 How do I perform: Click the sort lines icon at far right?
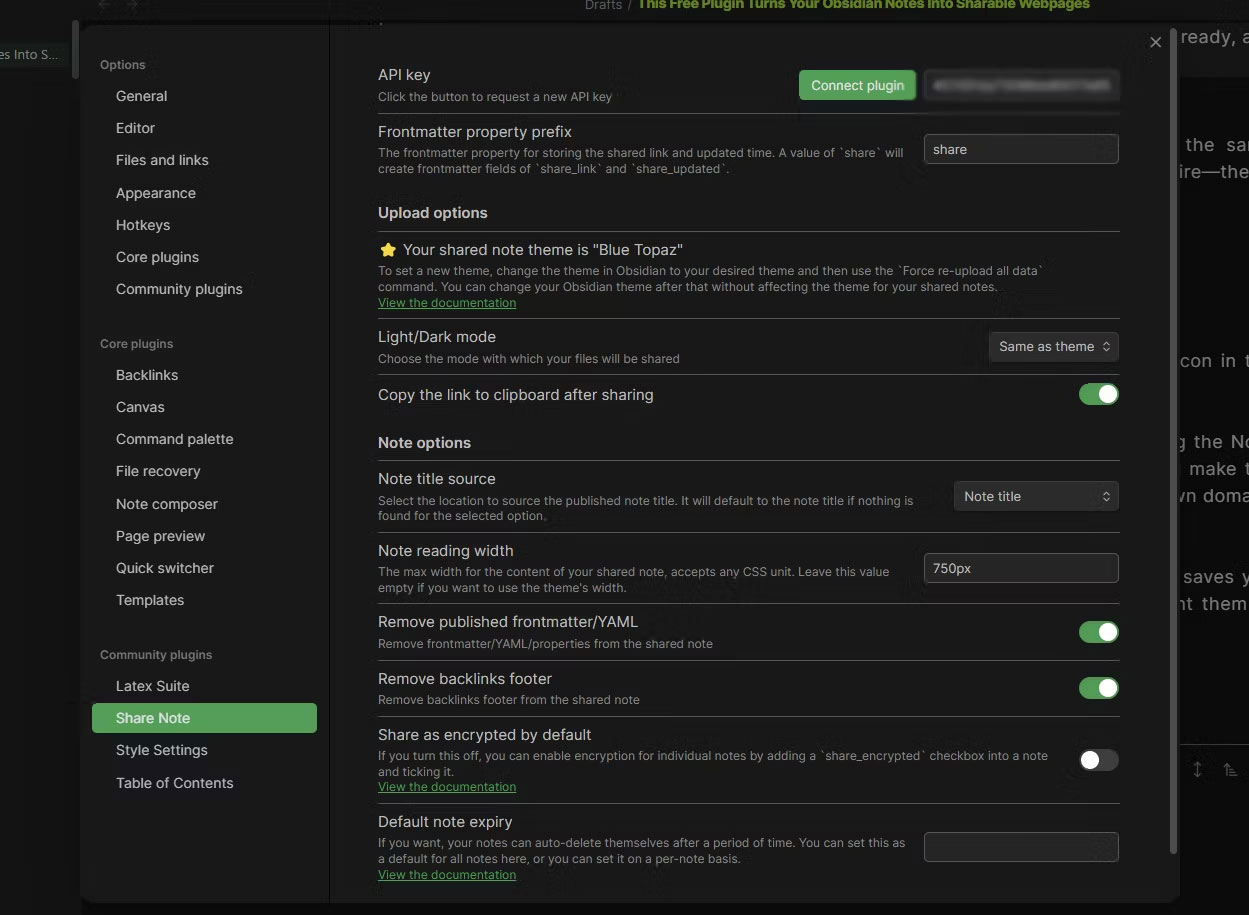1230,769
